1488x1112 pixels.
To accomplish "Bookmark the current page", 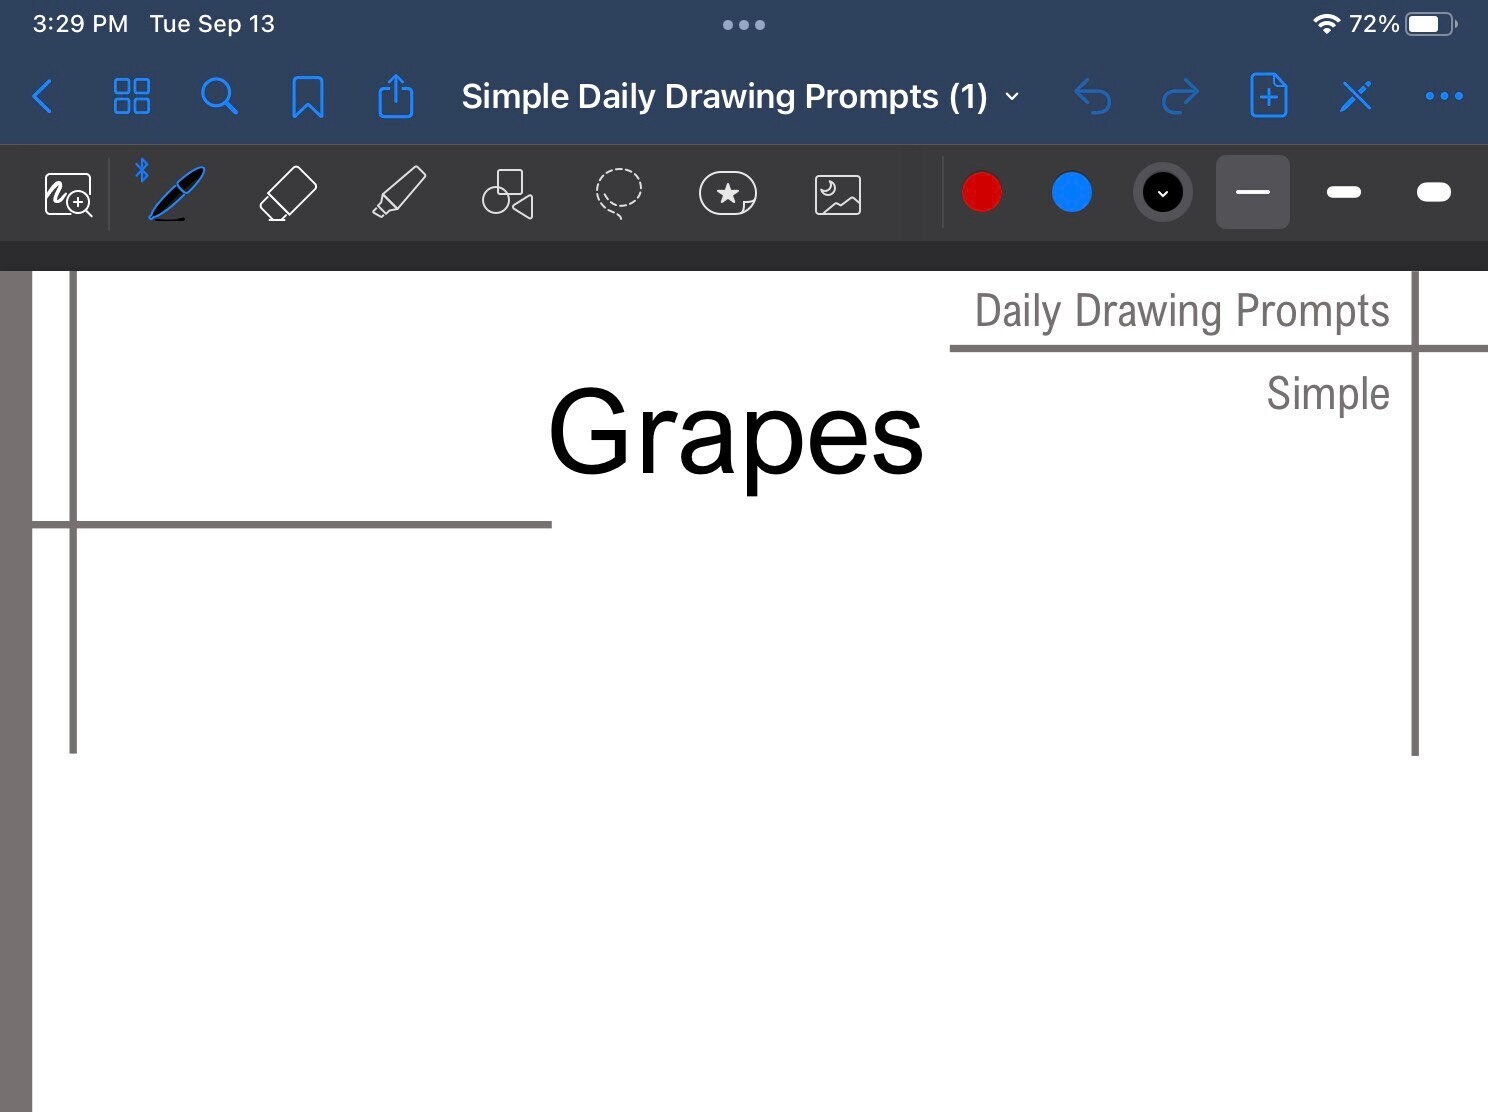I will (307, 96).
